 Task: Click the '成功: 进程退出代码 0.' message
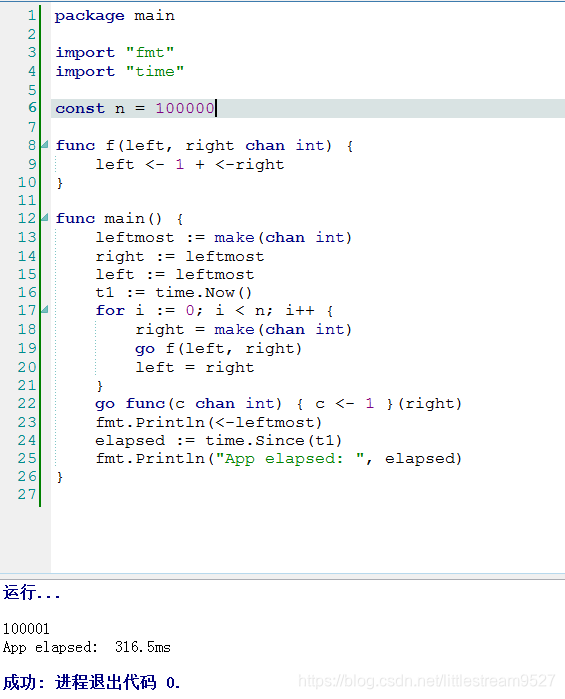91,683
